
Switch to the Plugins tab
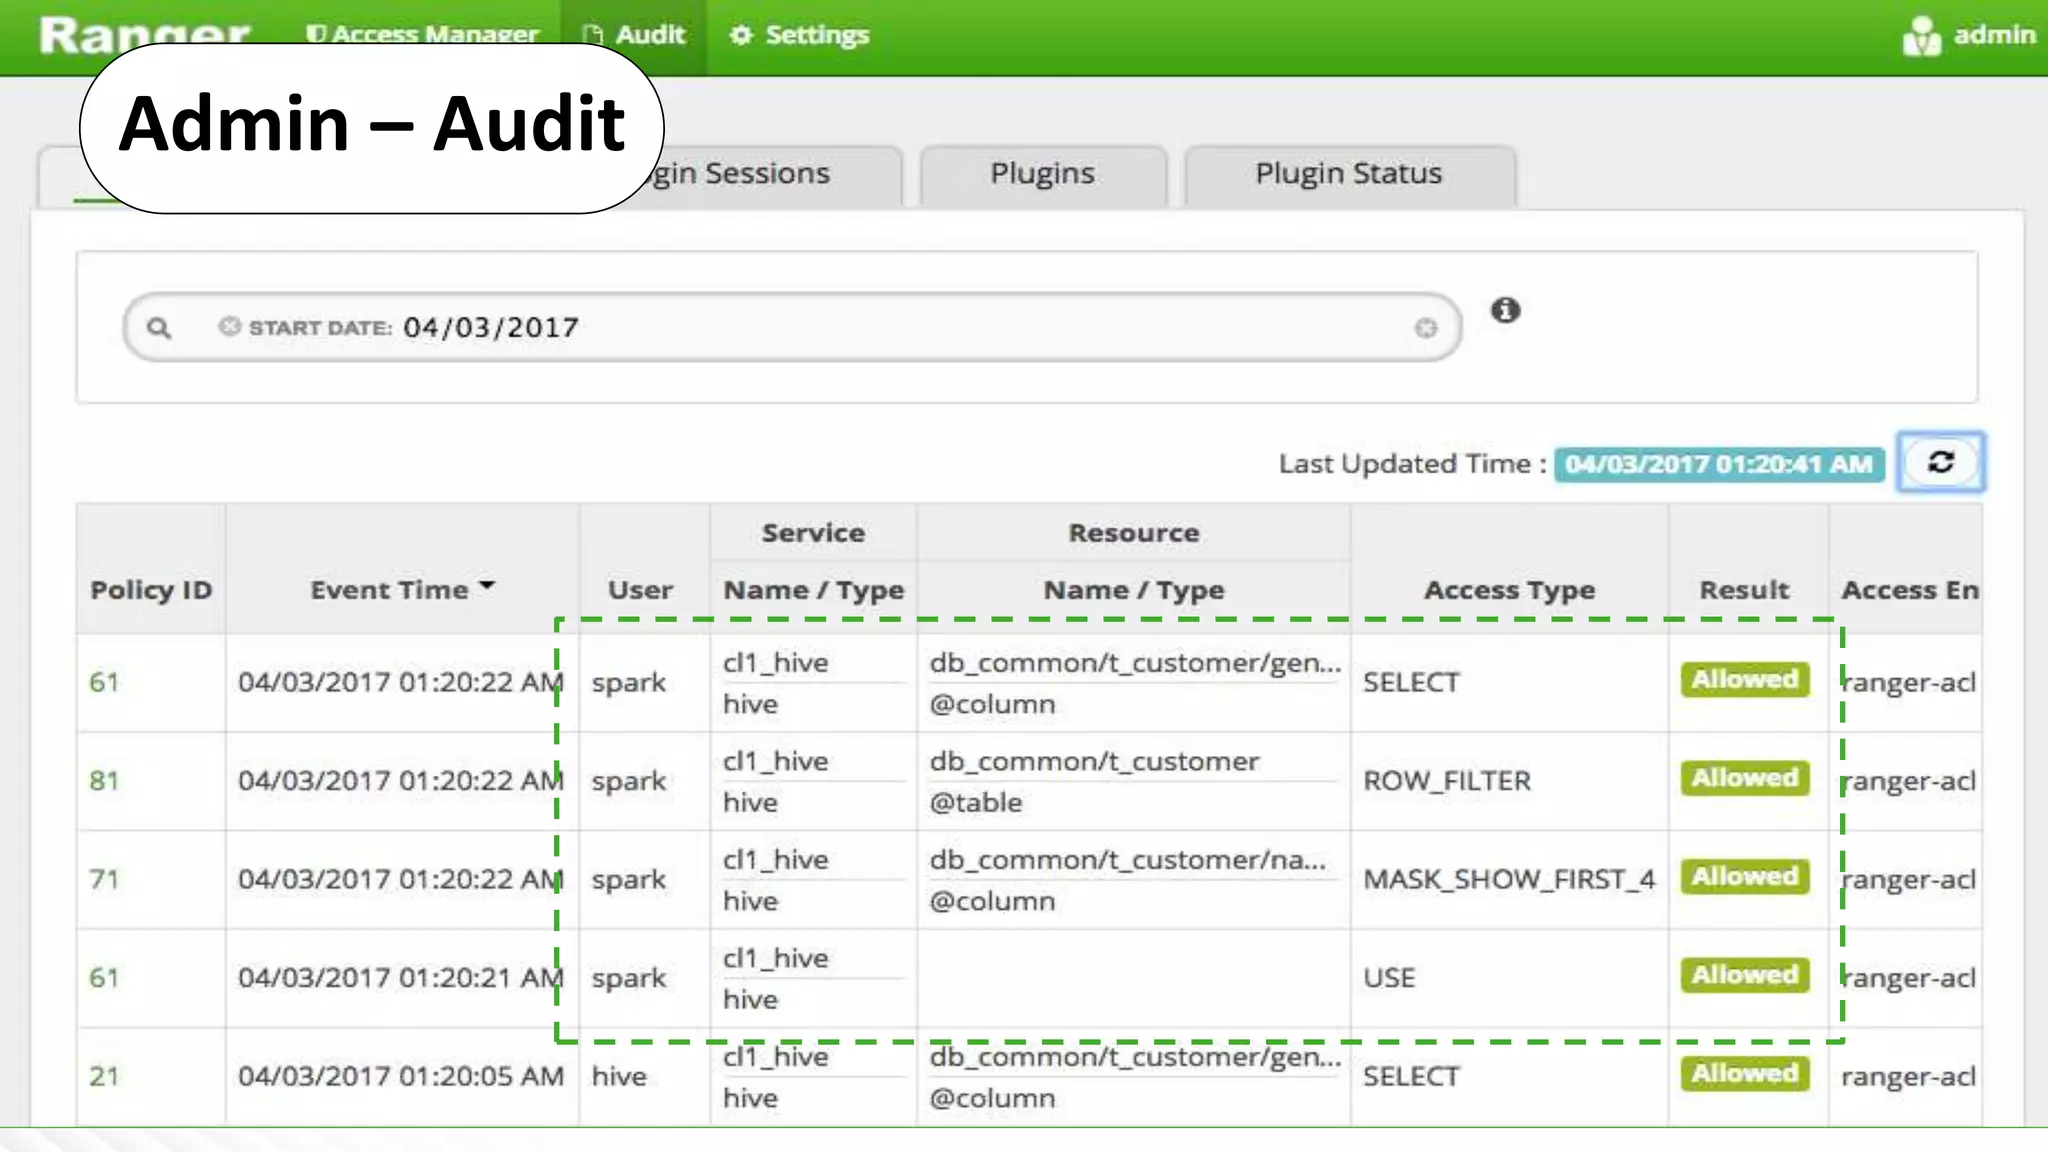1042,174
